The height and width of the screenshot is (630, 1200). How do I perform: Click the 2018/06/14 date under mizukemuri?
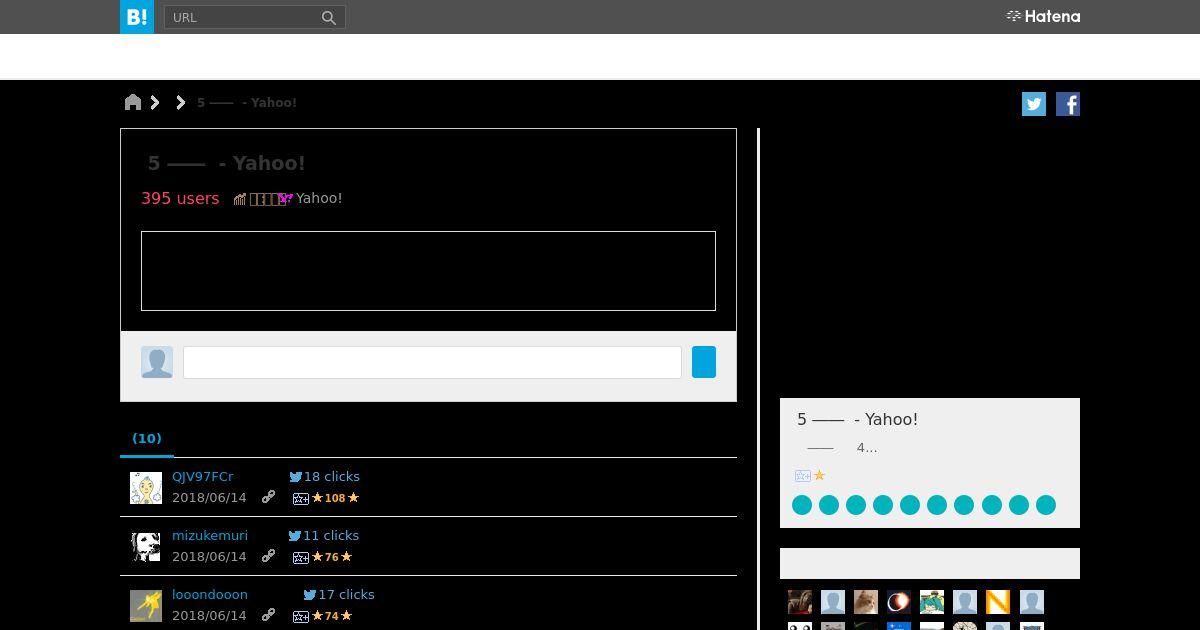coord(209,556)
